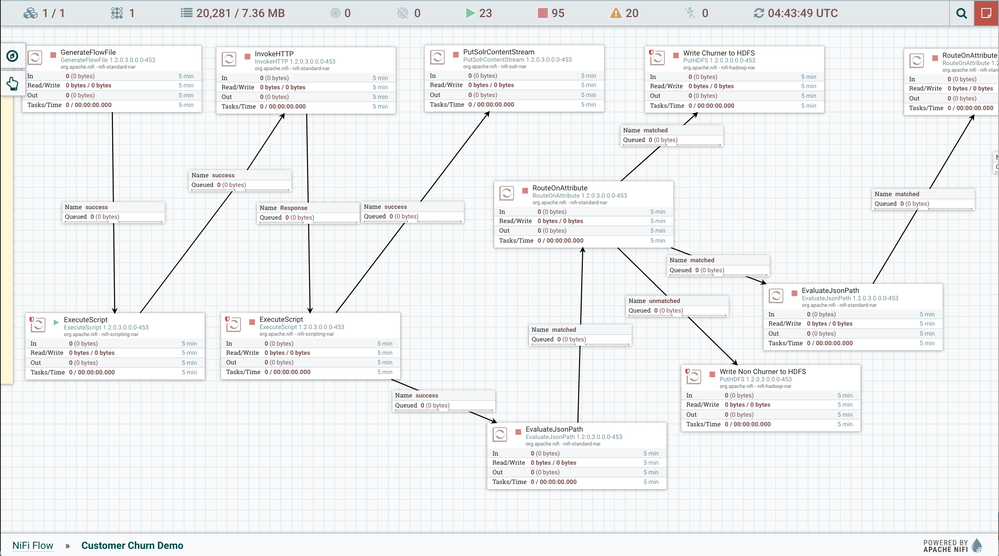
Task: Click the green running components play icon
Action: (470, 13)
